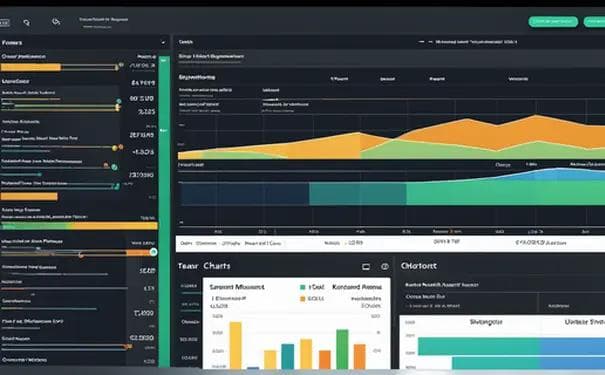Click the first green pill button at top-right
This screenshot has width=605, height=375.
(553, 22)
